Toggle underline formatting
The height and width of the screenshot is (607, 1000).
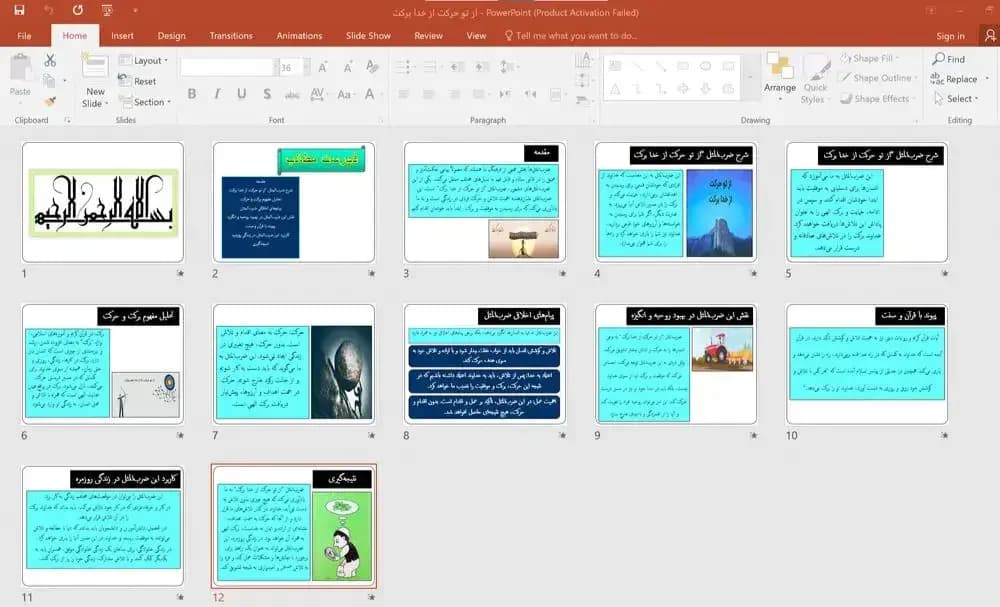[x=242, y=94]
